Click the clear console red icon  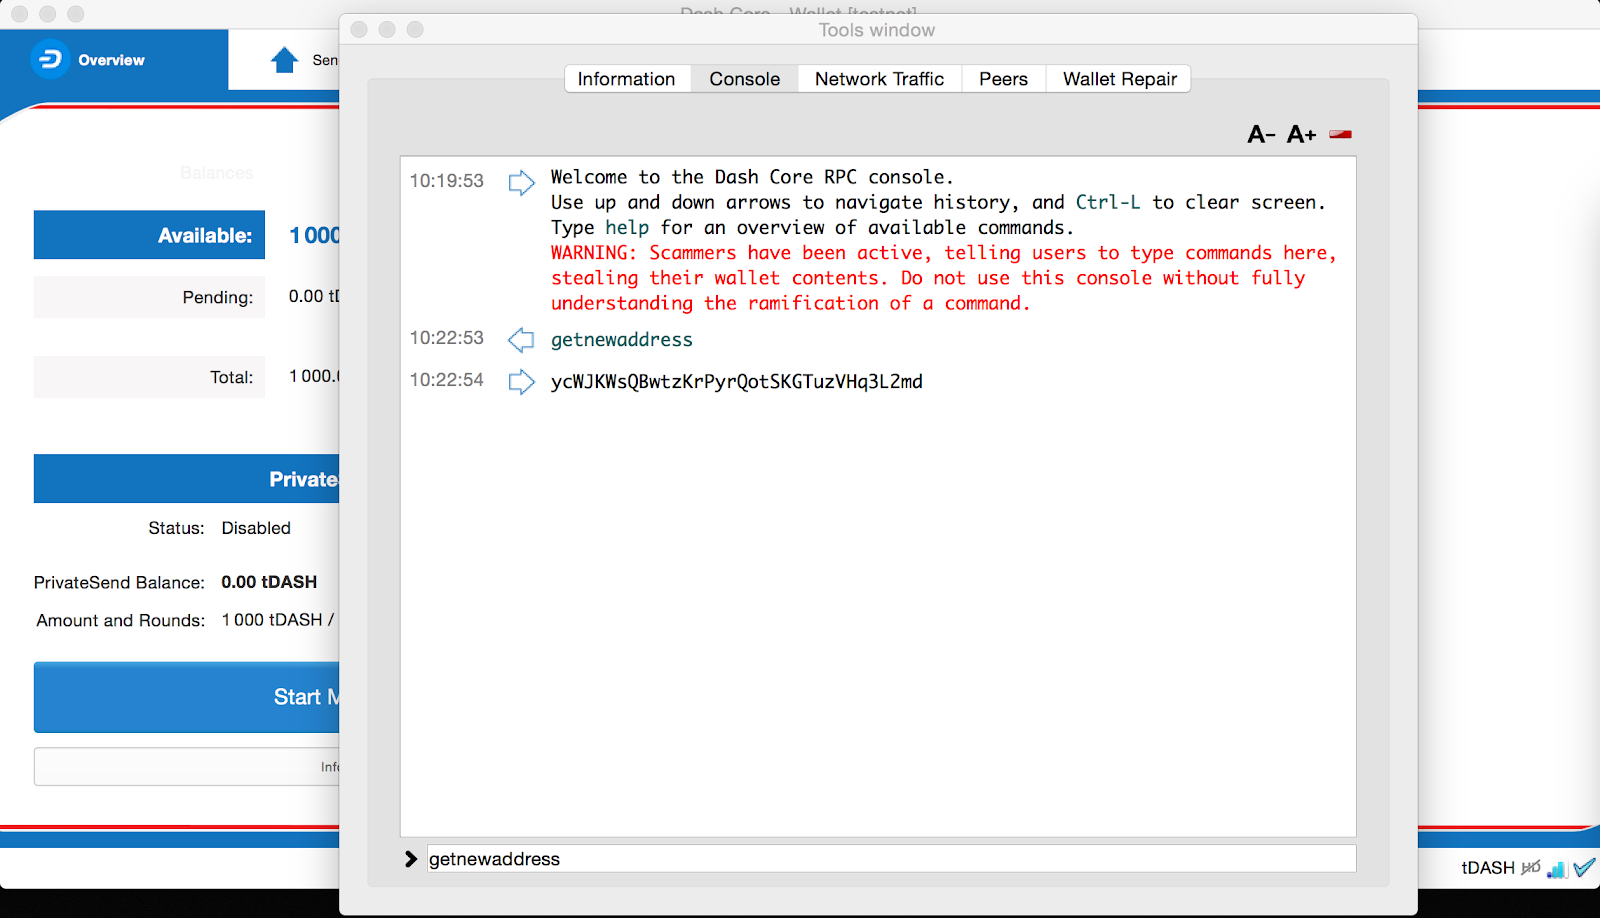[1340, 134]
